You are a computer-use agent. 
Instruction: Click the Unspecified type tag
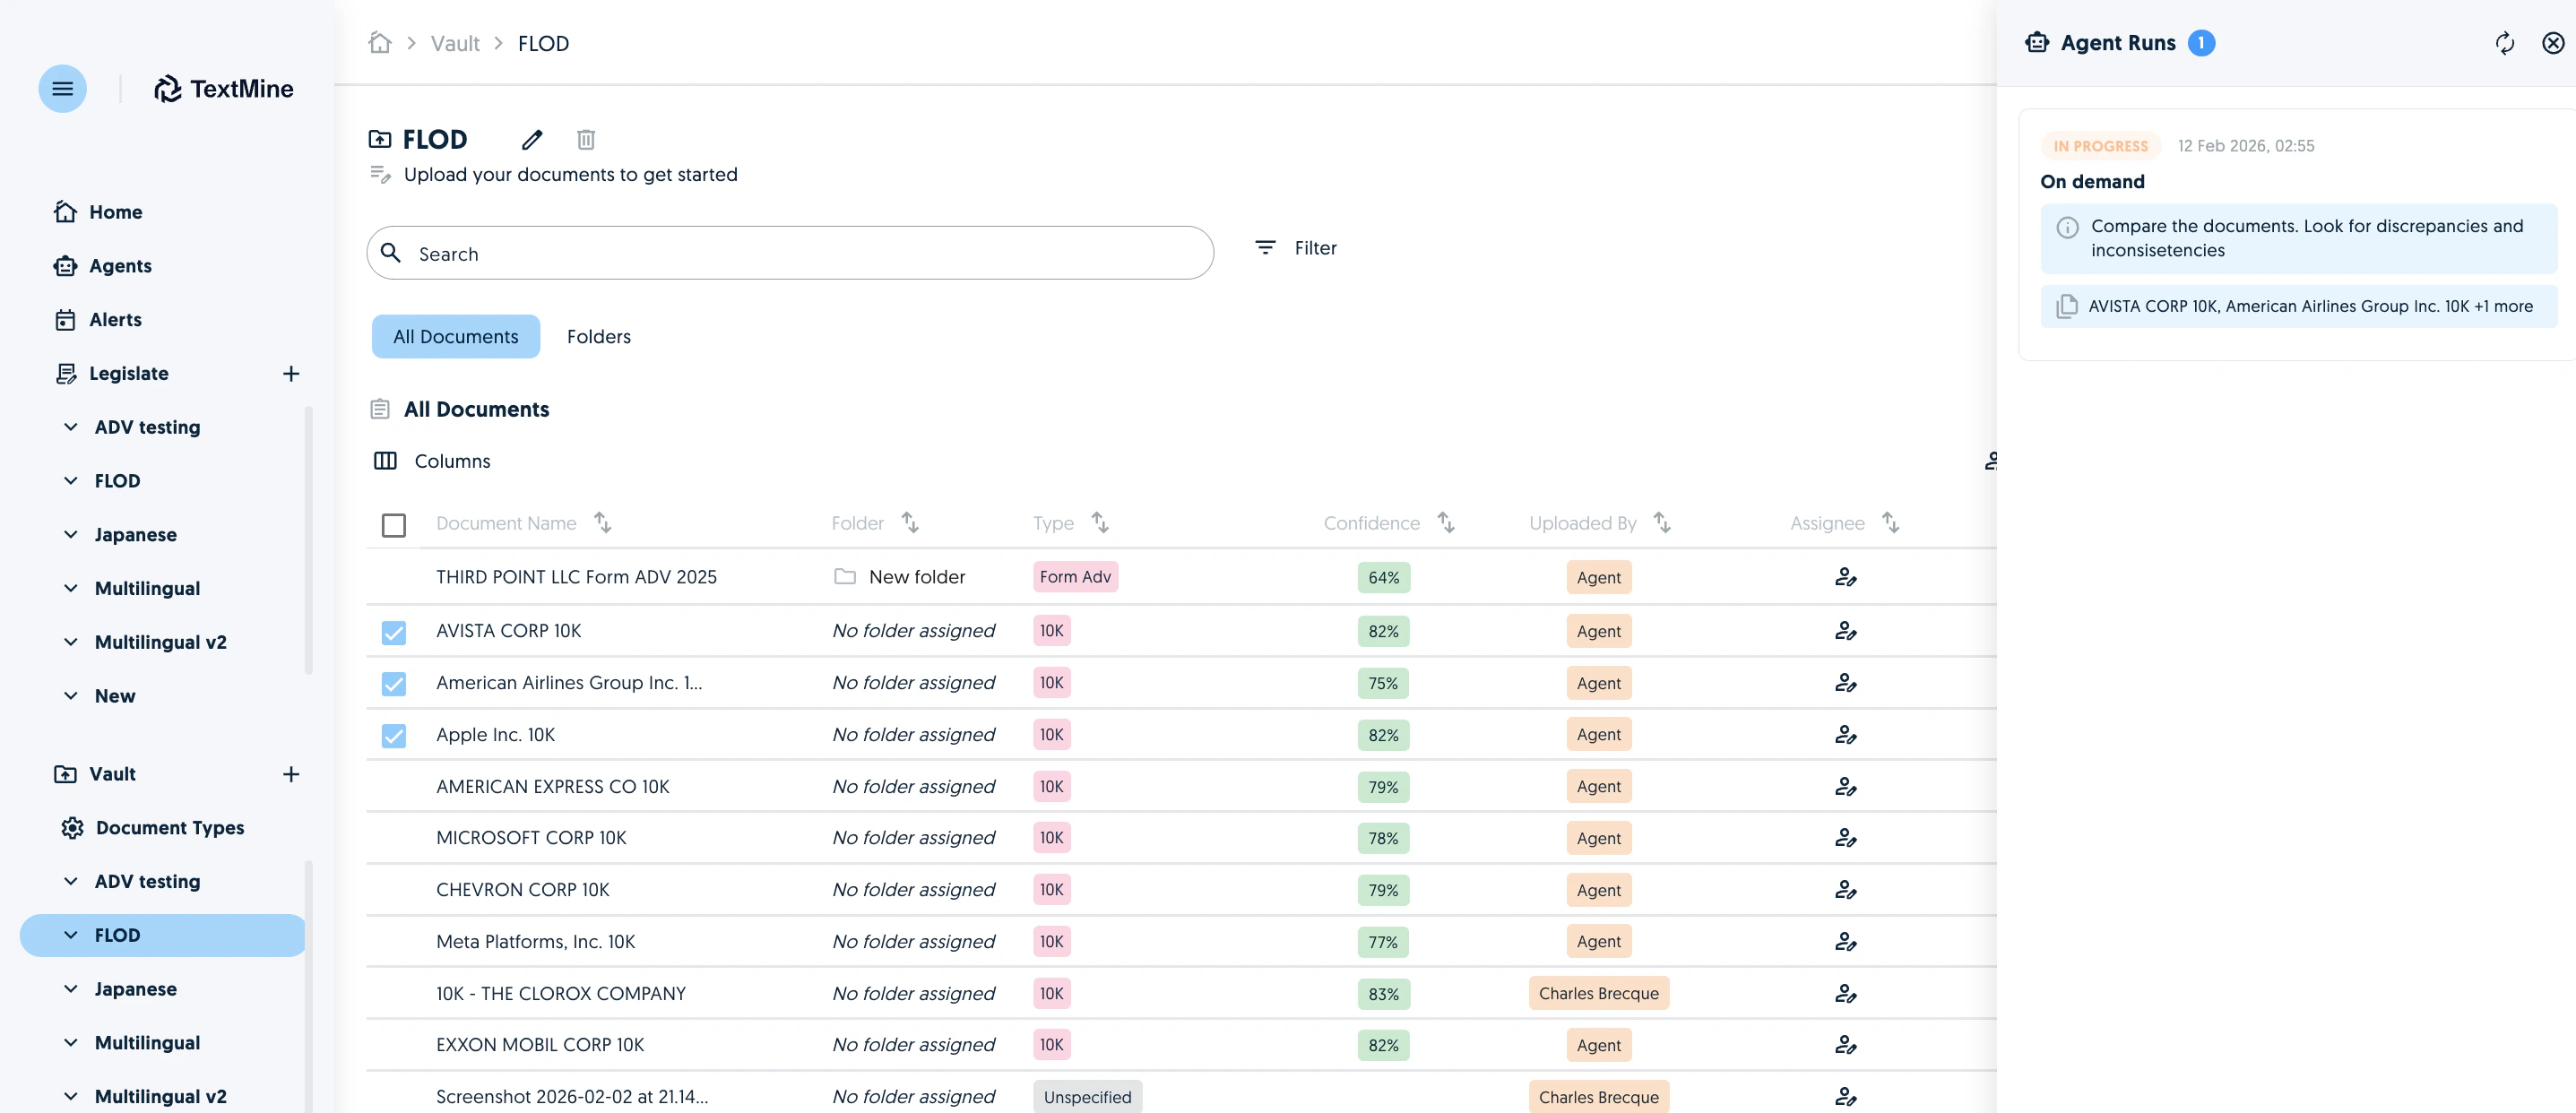point(1087,1097)
